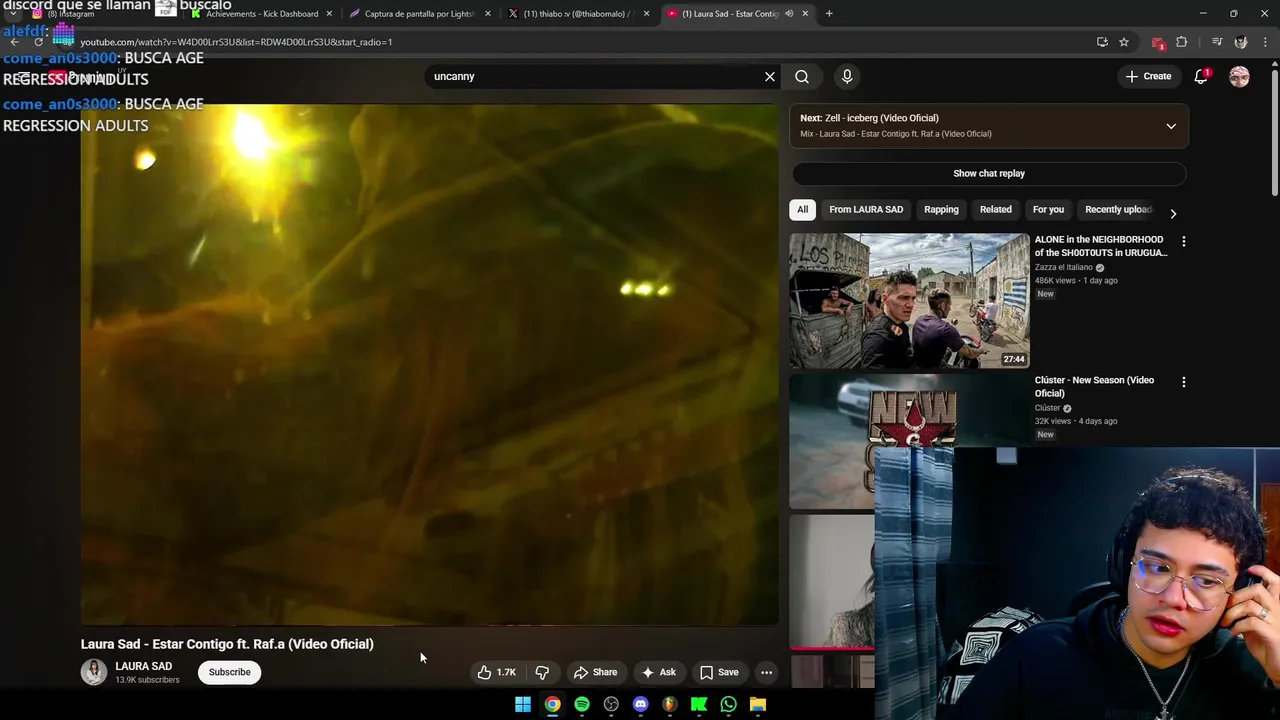Click Show chat replay button
1280x720 pixels.
[989, 173]
